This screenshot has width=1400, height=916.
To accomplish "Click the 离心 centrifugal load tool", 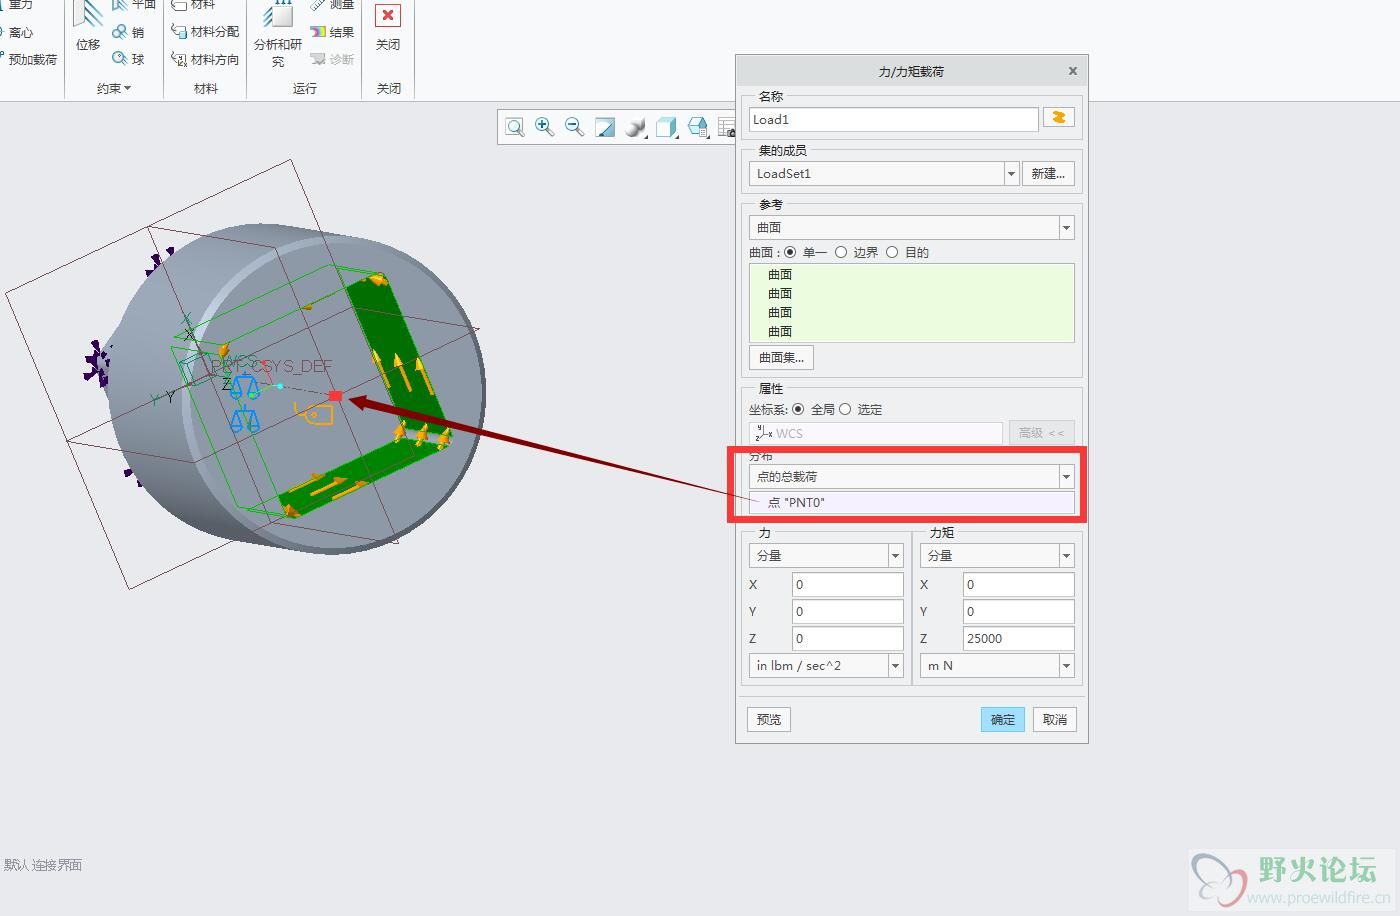I will 16,32.
